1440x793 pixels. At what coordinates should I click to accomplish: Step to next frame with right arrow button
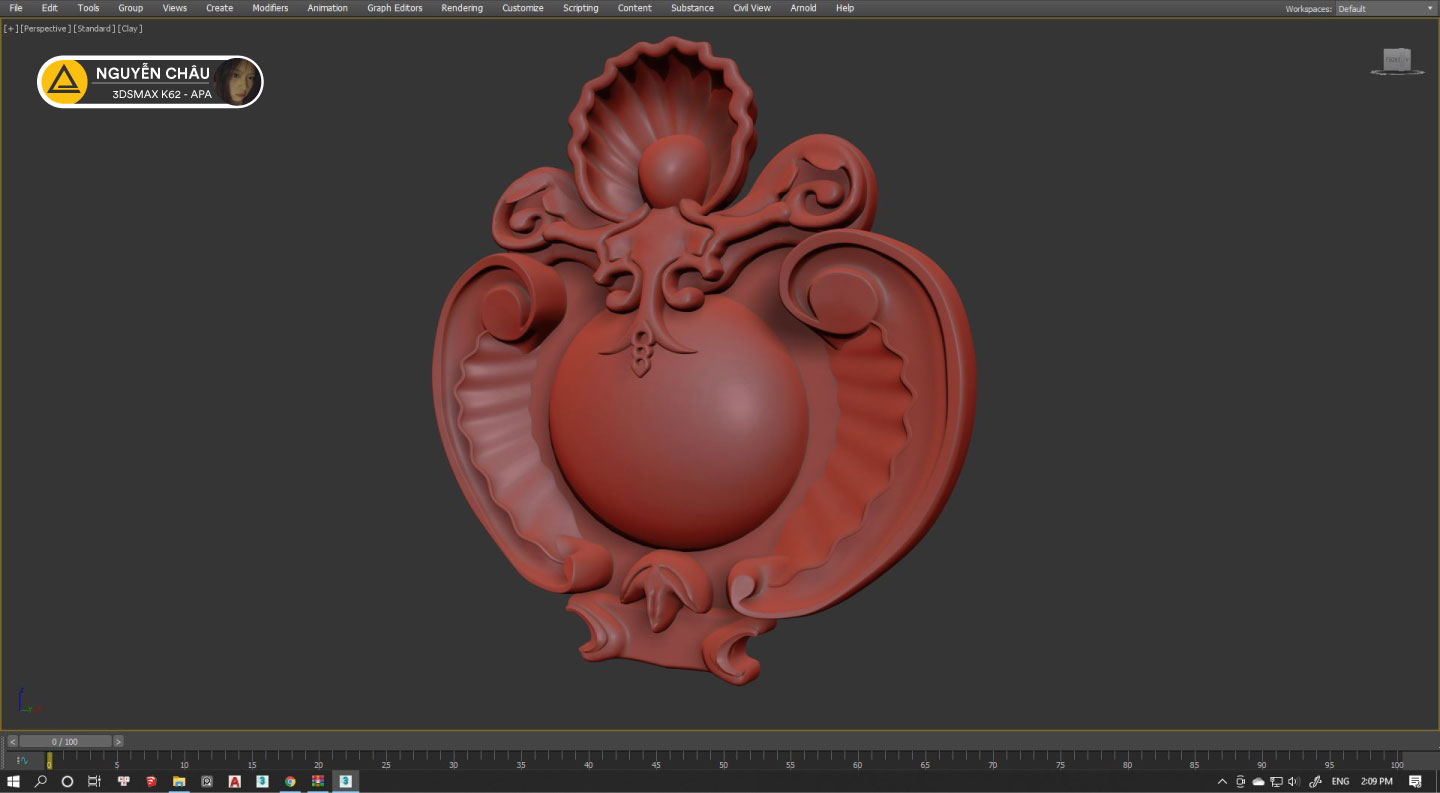pos(118,742)
